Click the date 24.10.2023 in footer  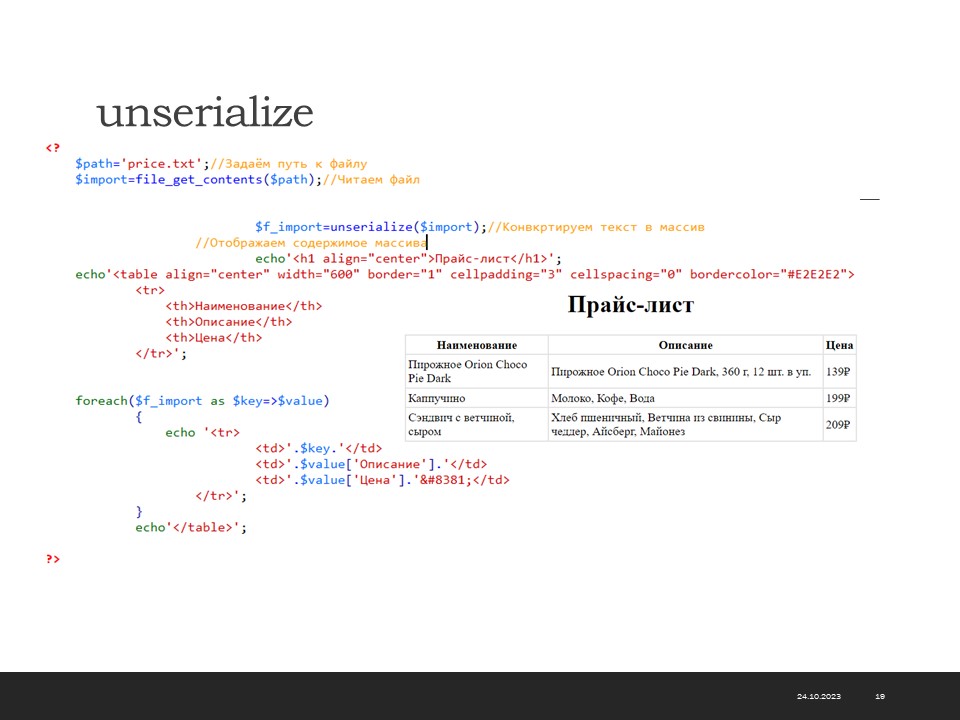[818, 696]
